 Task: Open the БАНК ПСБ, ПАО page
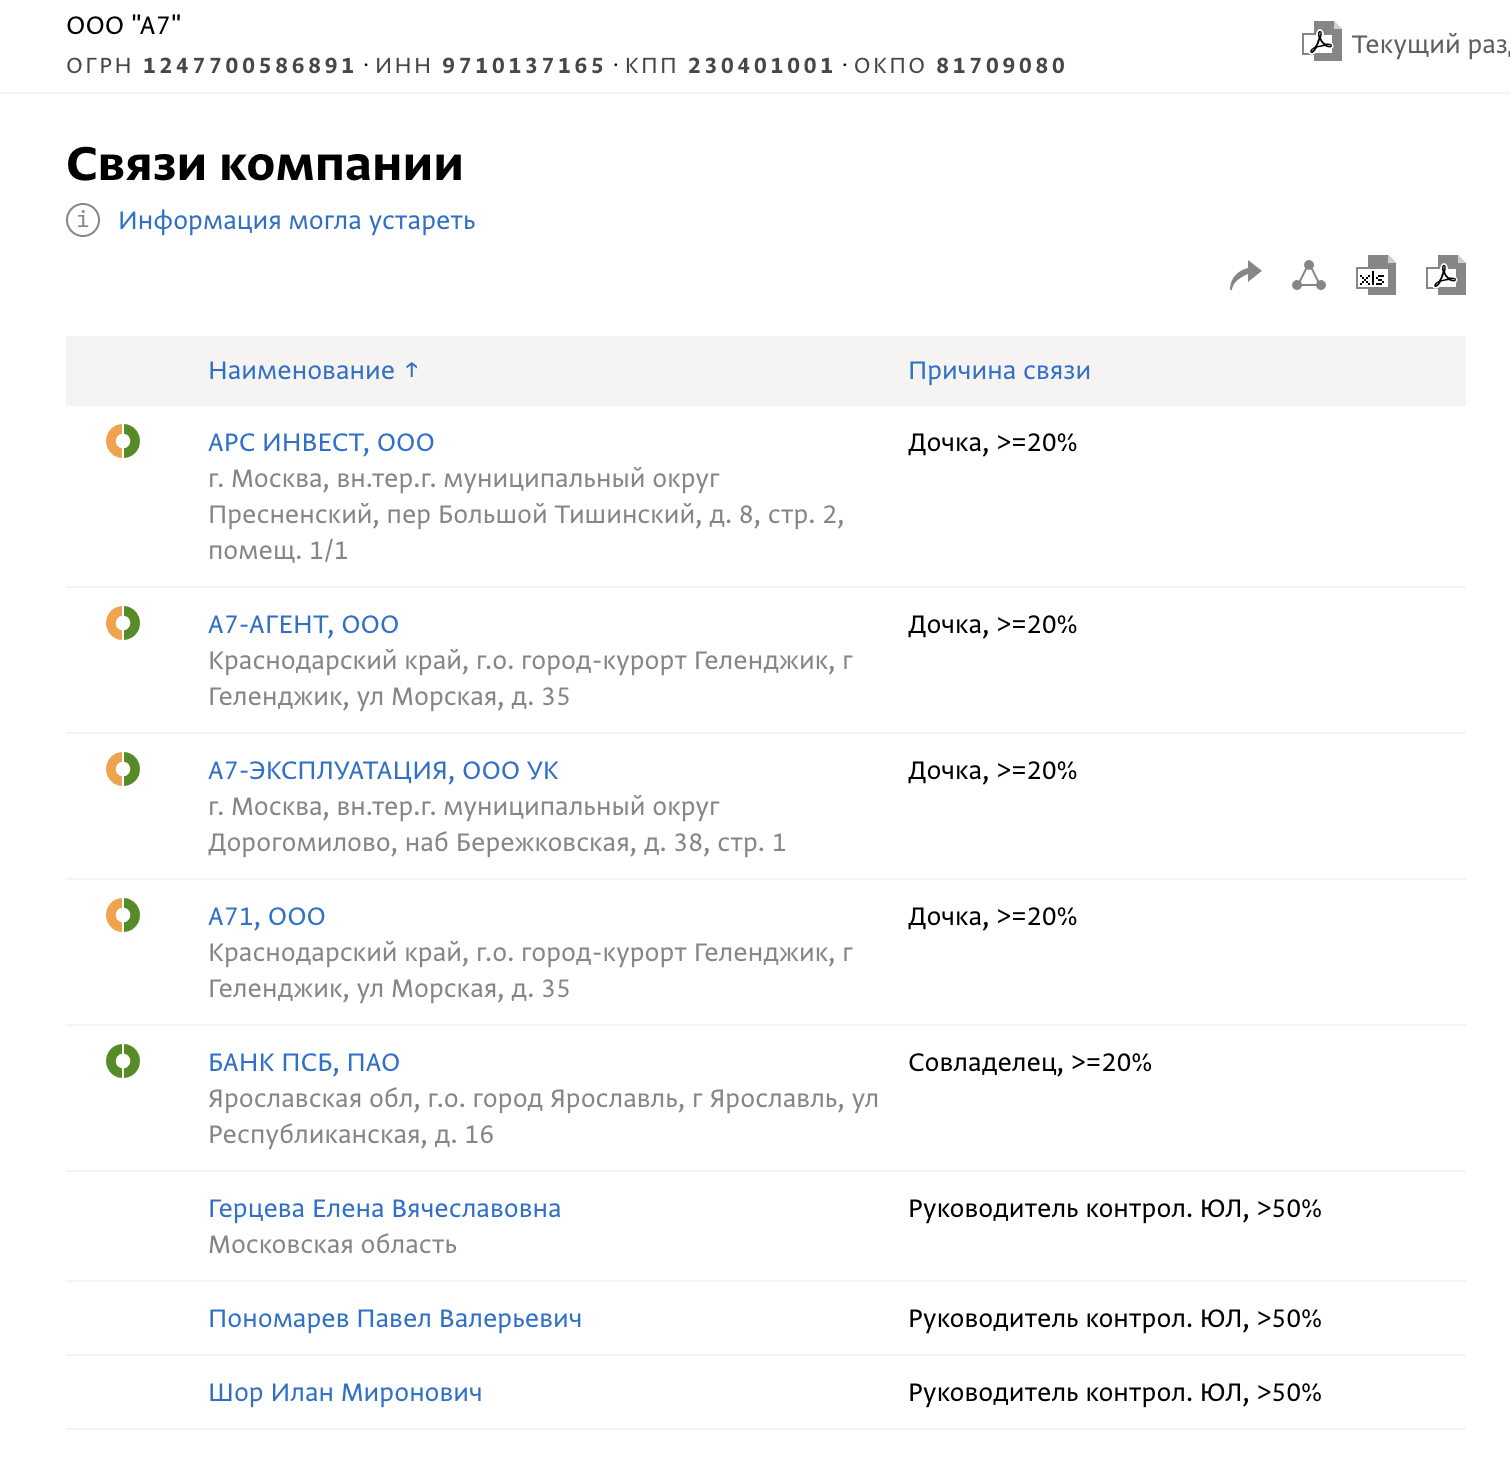[303, 1062]
